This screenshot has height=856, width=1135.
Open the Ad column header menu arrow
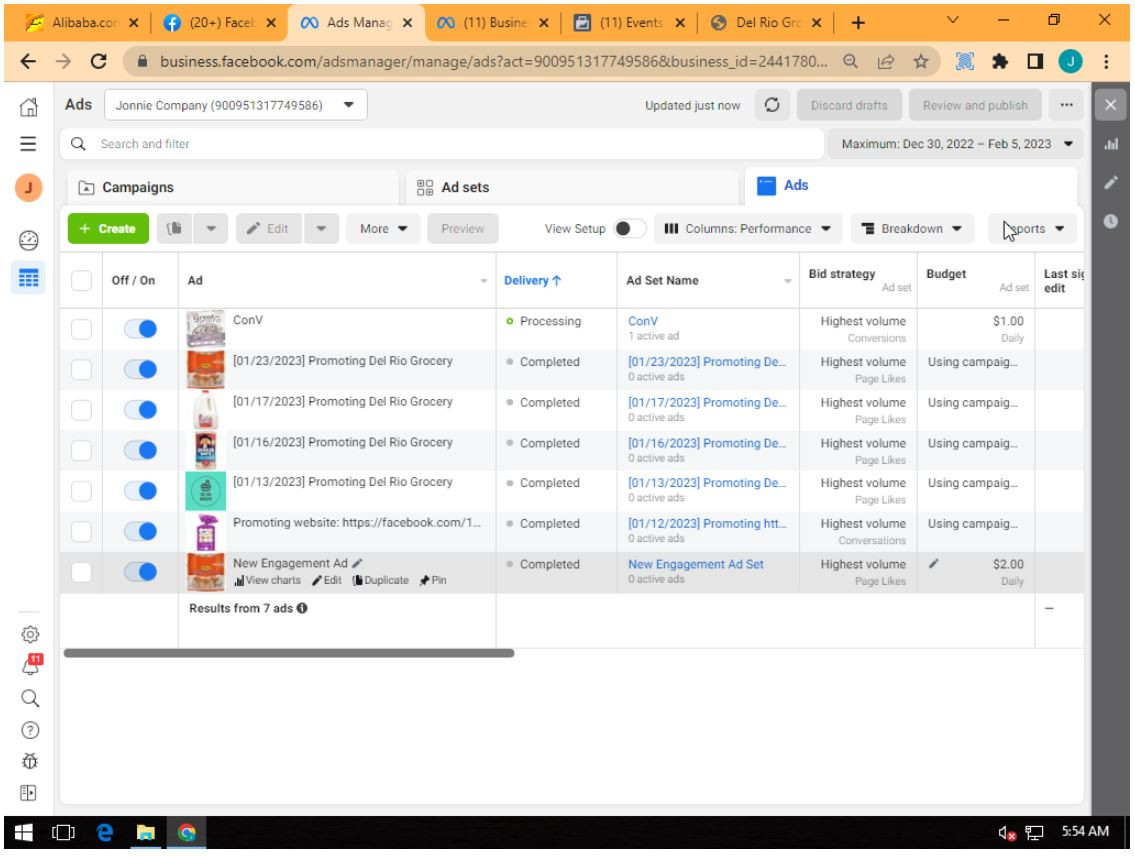point(484,281)
